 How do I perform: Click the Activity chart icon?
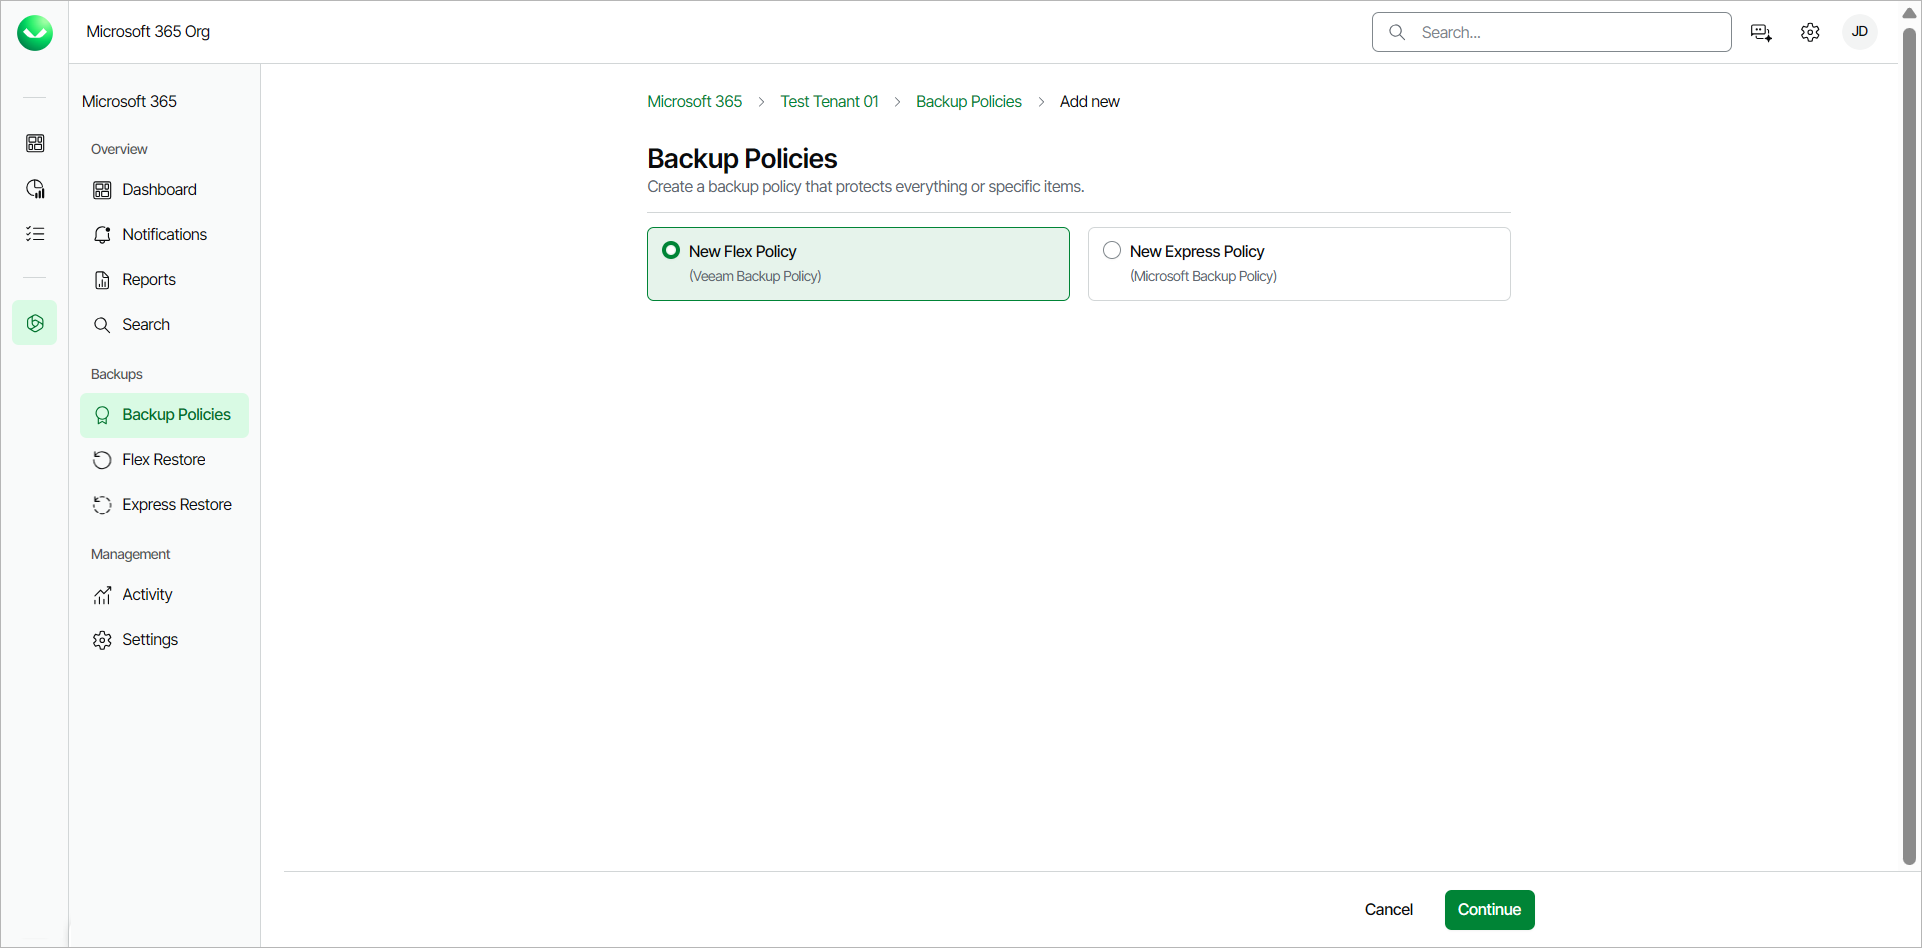[x=102, y=595]
